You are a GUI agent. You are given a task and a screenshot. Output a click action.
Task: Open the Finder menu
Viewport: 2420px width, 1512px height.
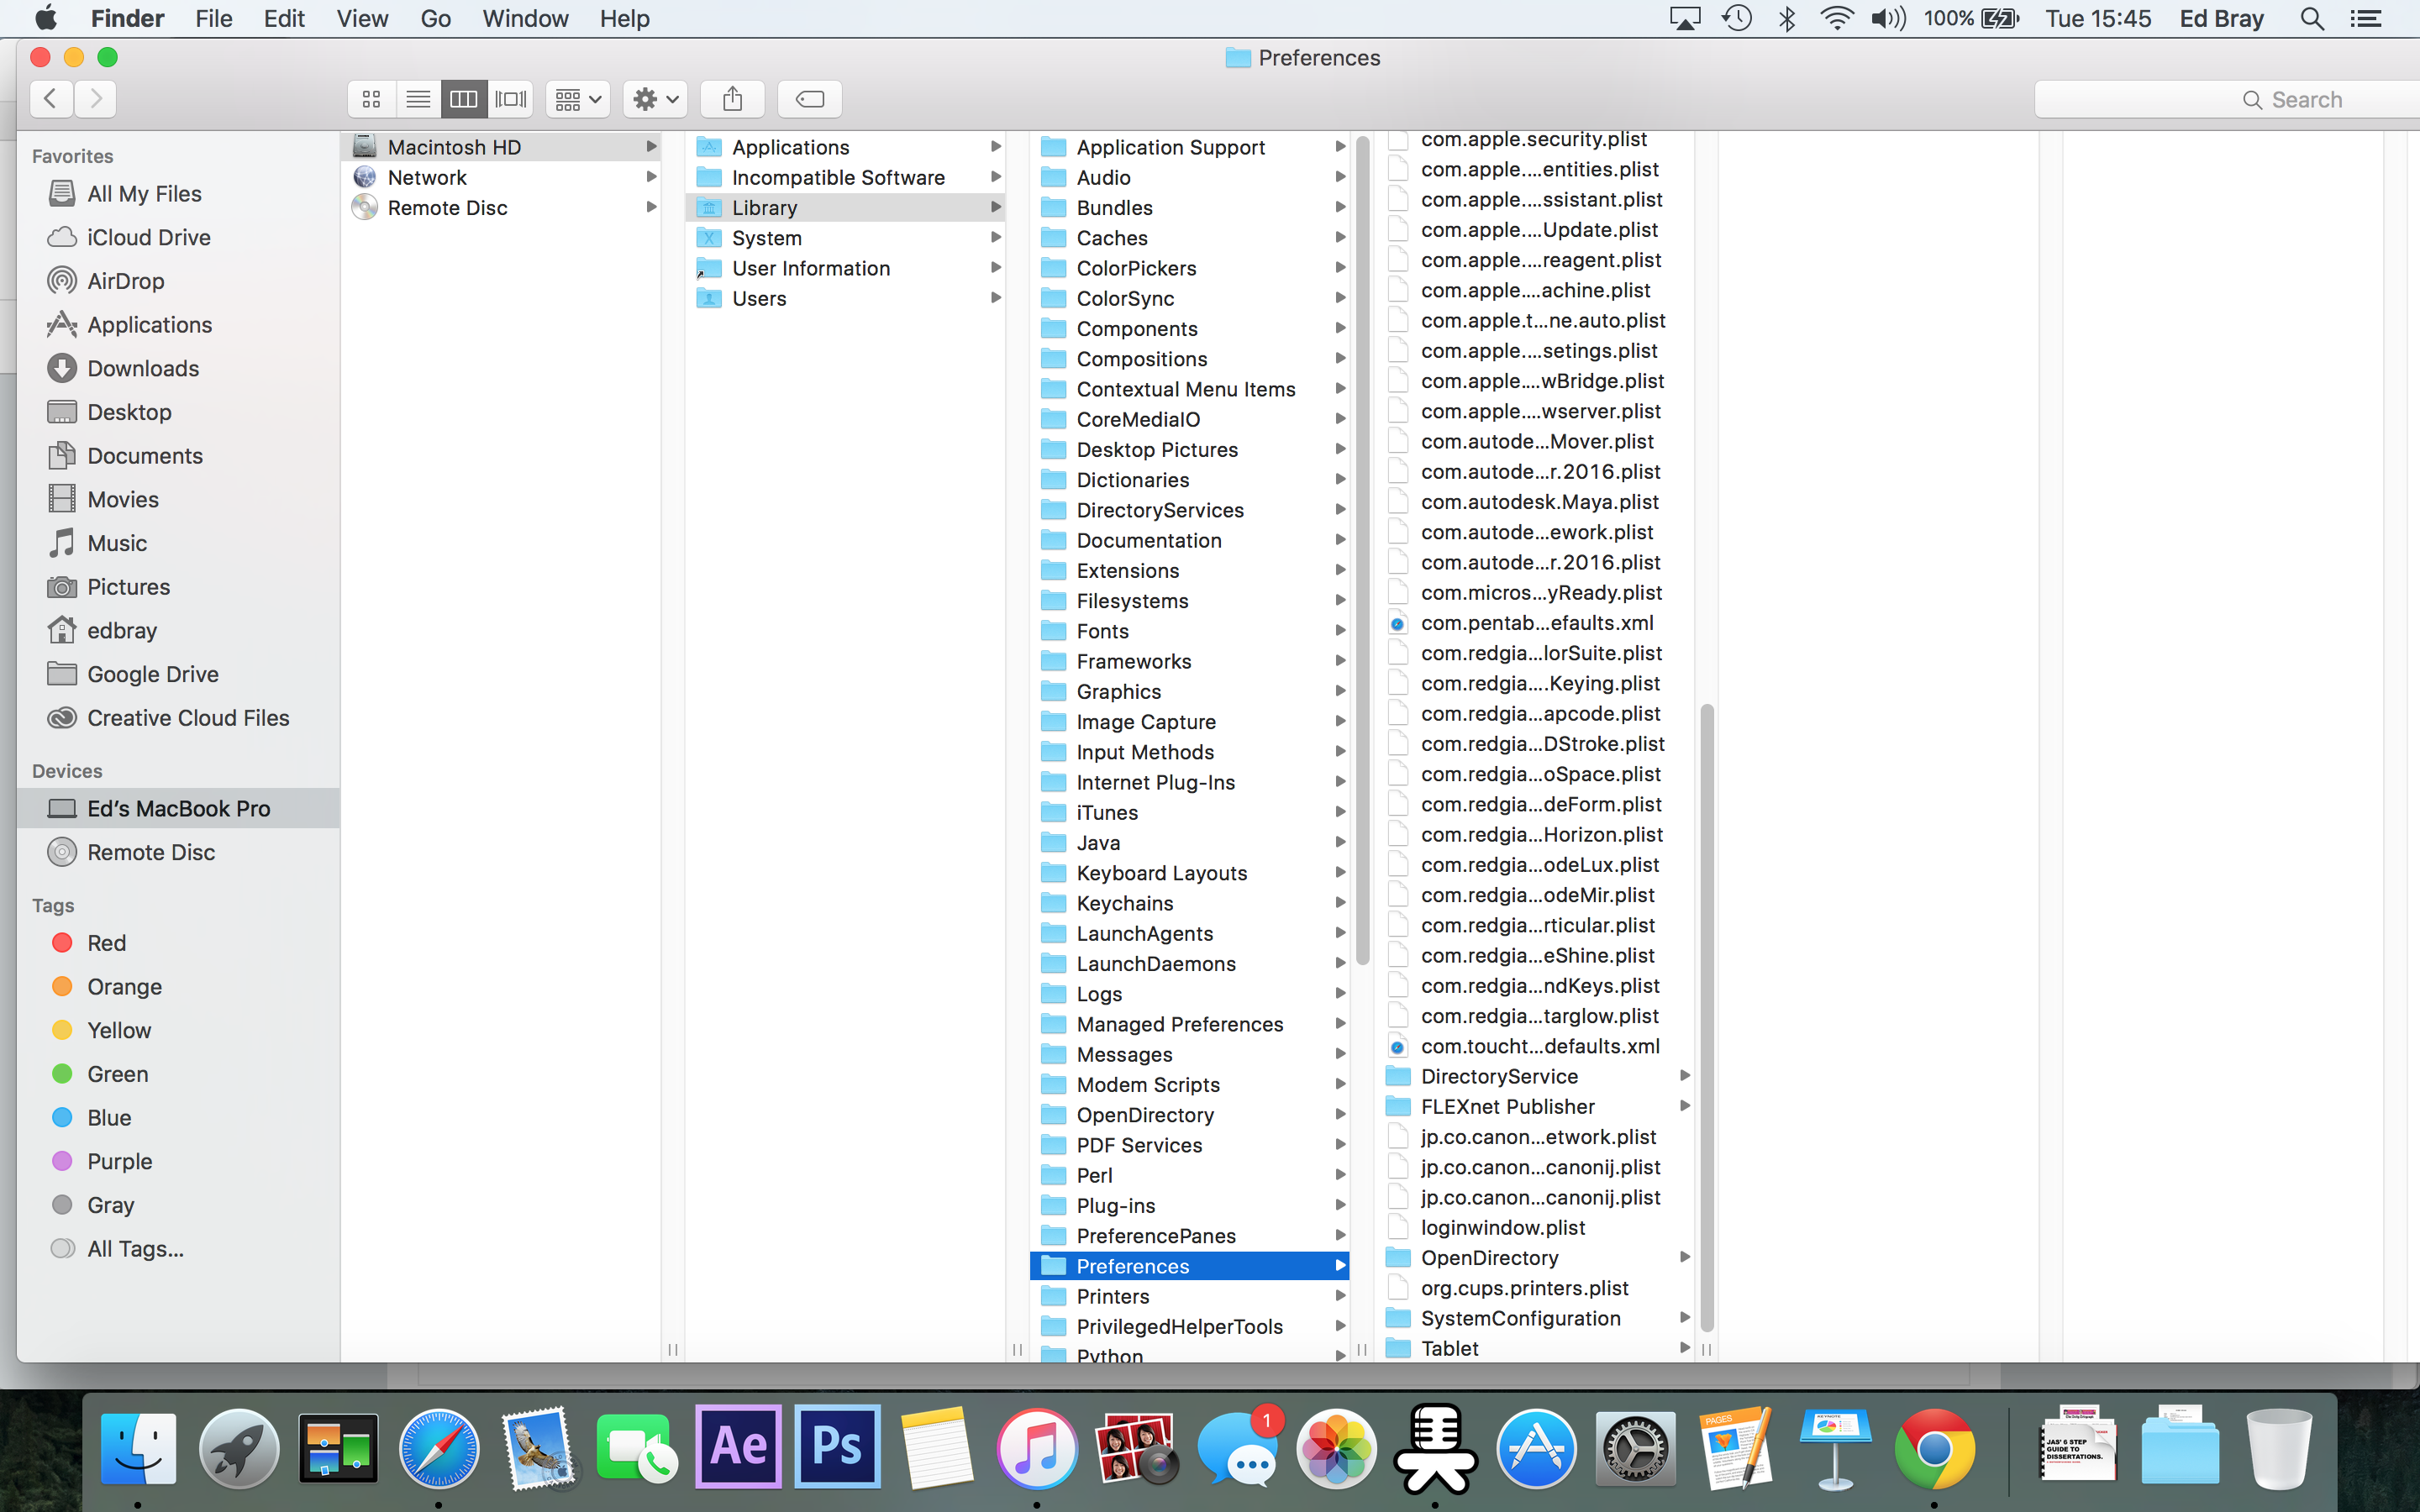(x=127, y=18)
